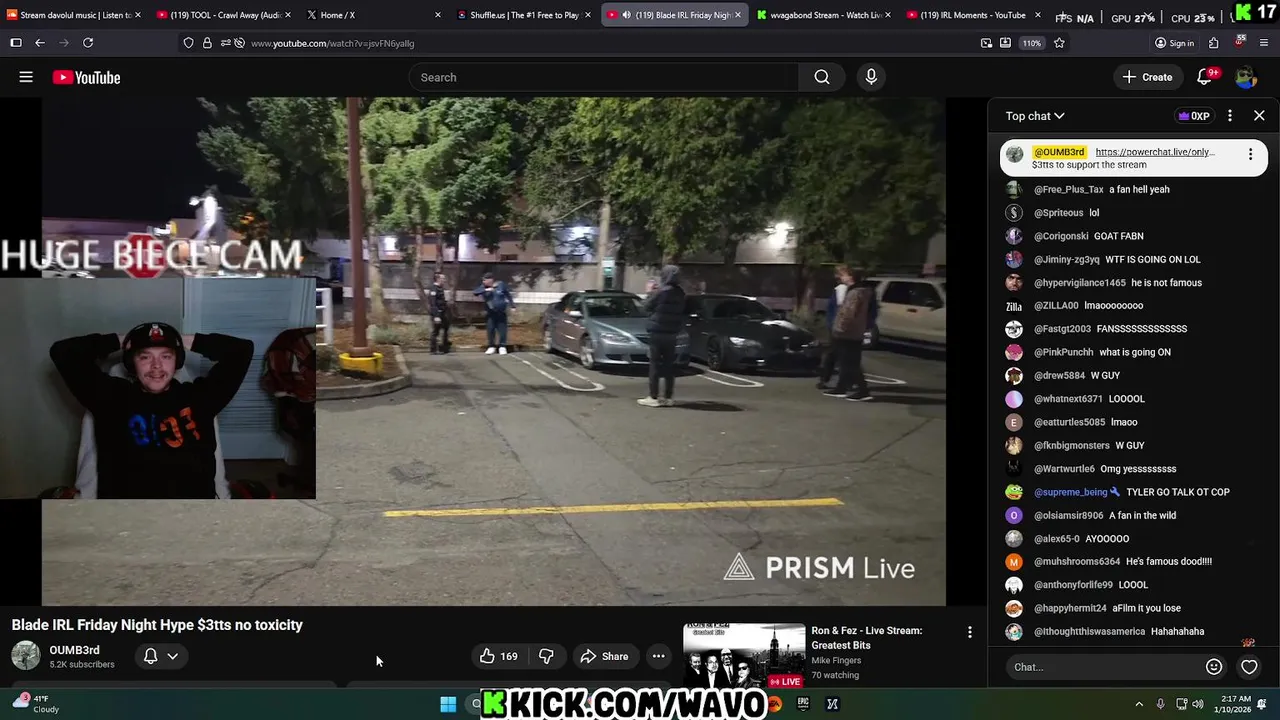Open the browser sidebar panel icon
Screen dimensions: 1280x720
pos(15,43)
